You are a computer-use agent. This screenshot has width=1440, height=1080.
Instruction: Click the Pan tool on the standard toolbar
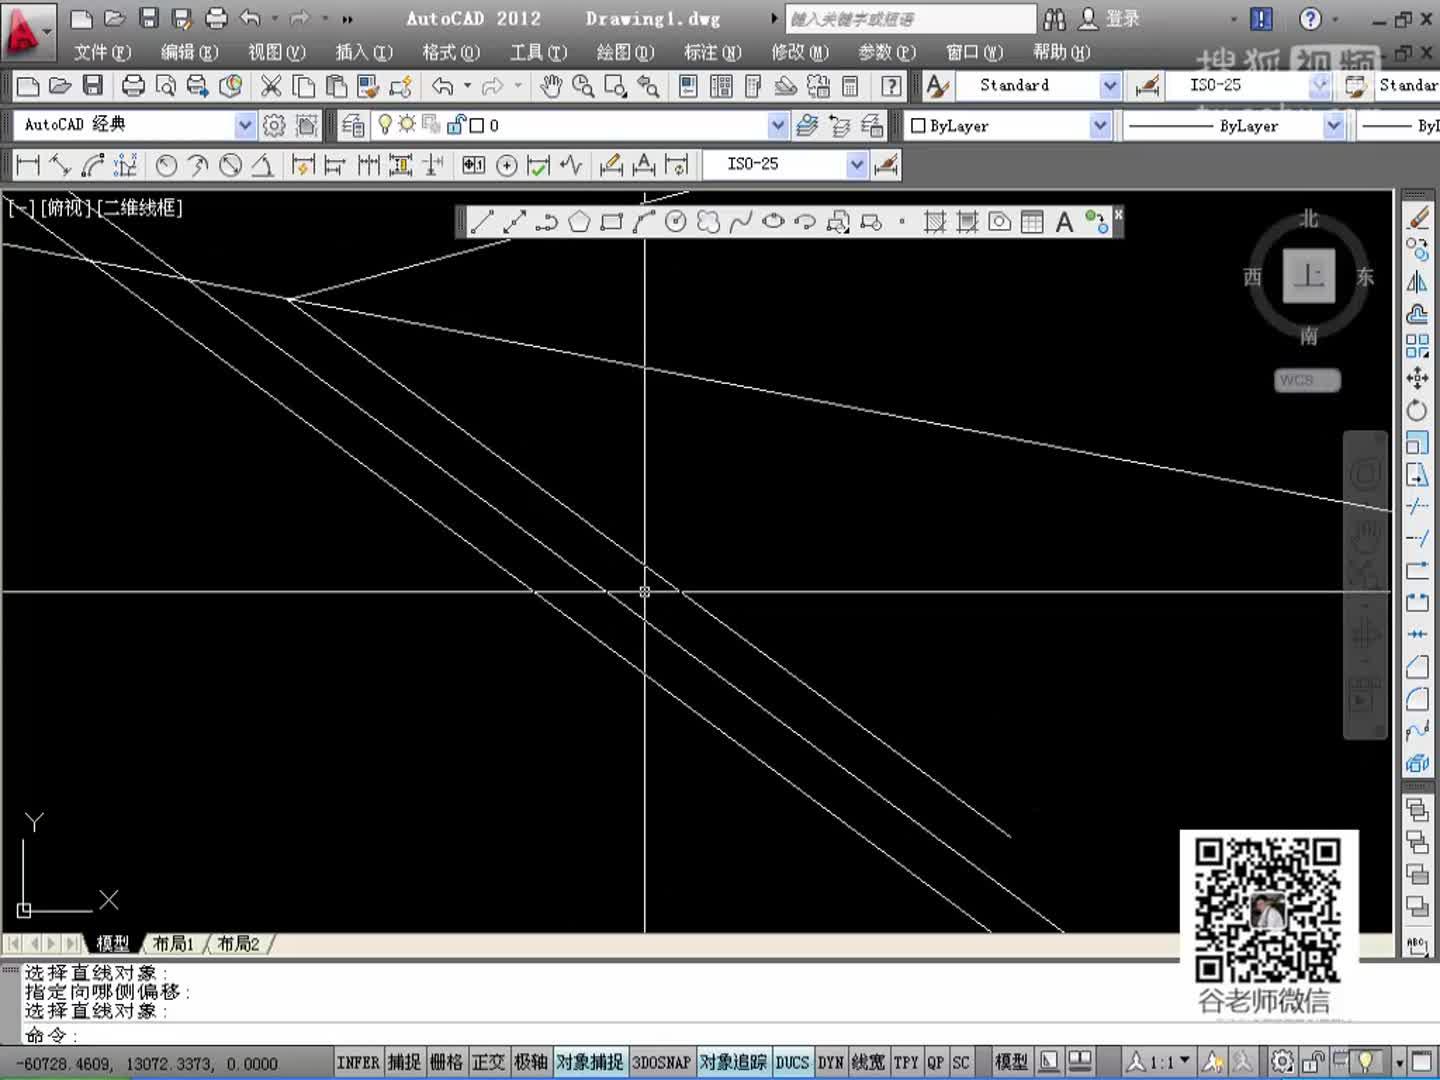click(550, 86)
